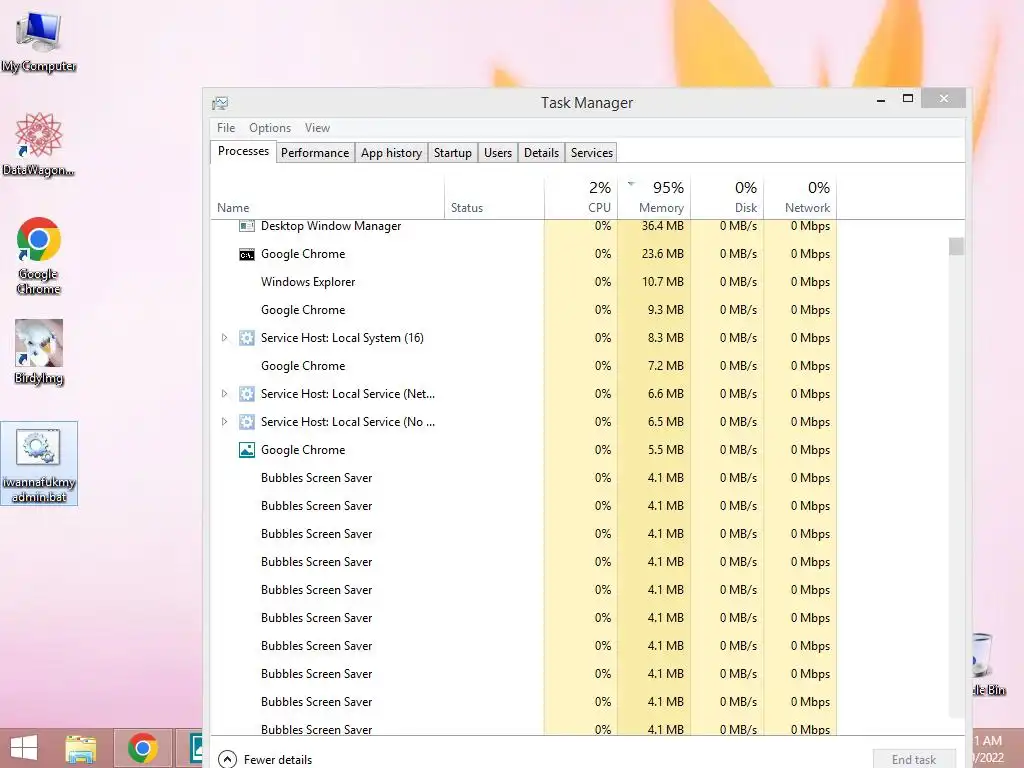Image resolution: width=1024 pixels, height=768 pixels.
Task: Switch to the Services tab
Action: point(592,153)
